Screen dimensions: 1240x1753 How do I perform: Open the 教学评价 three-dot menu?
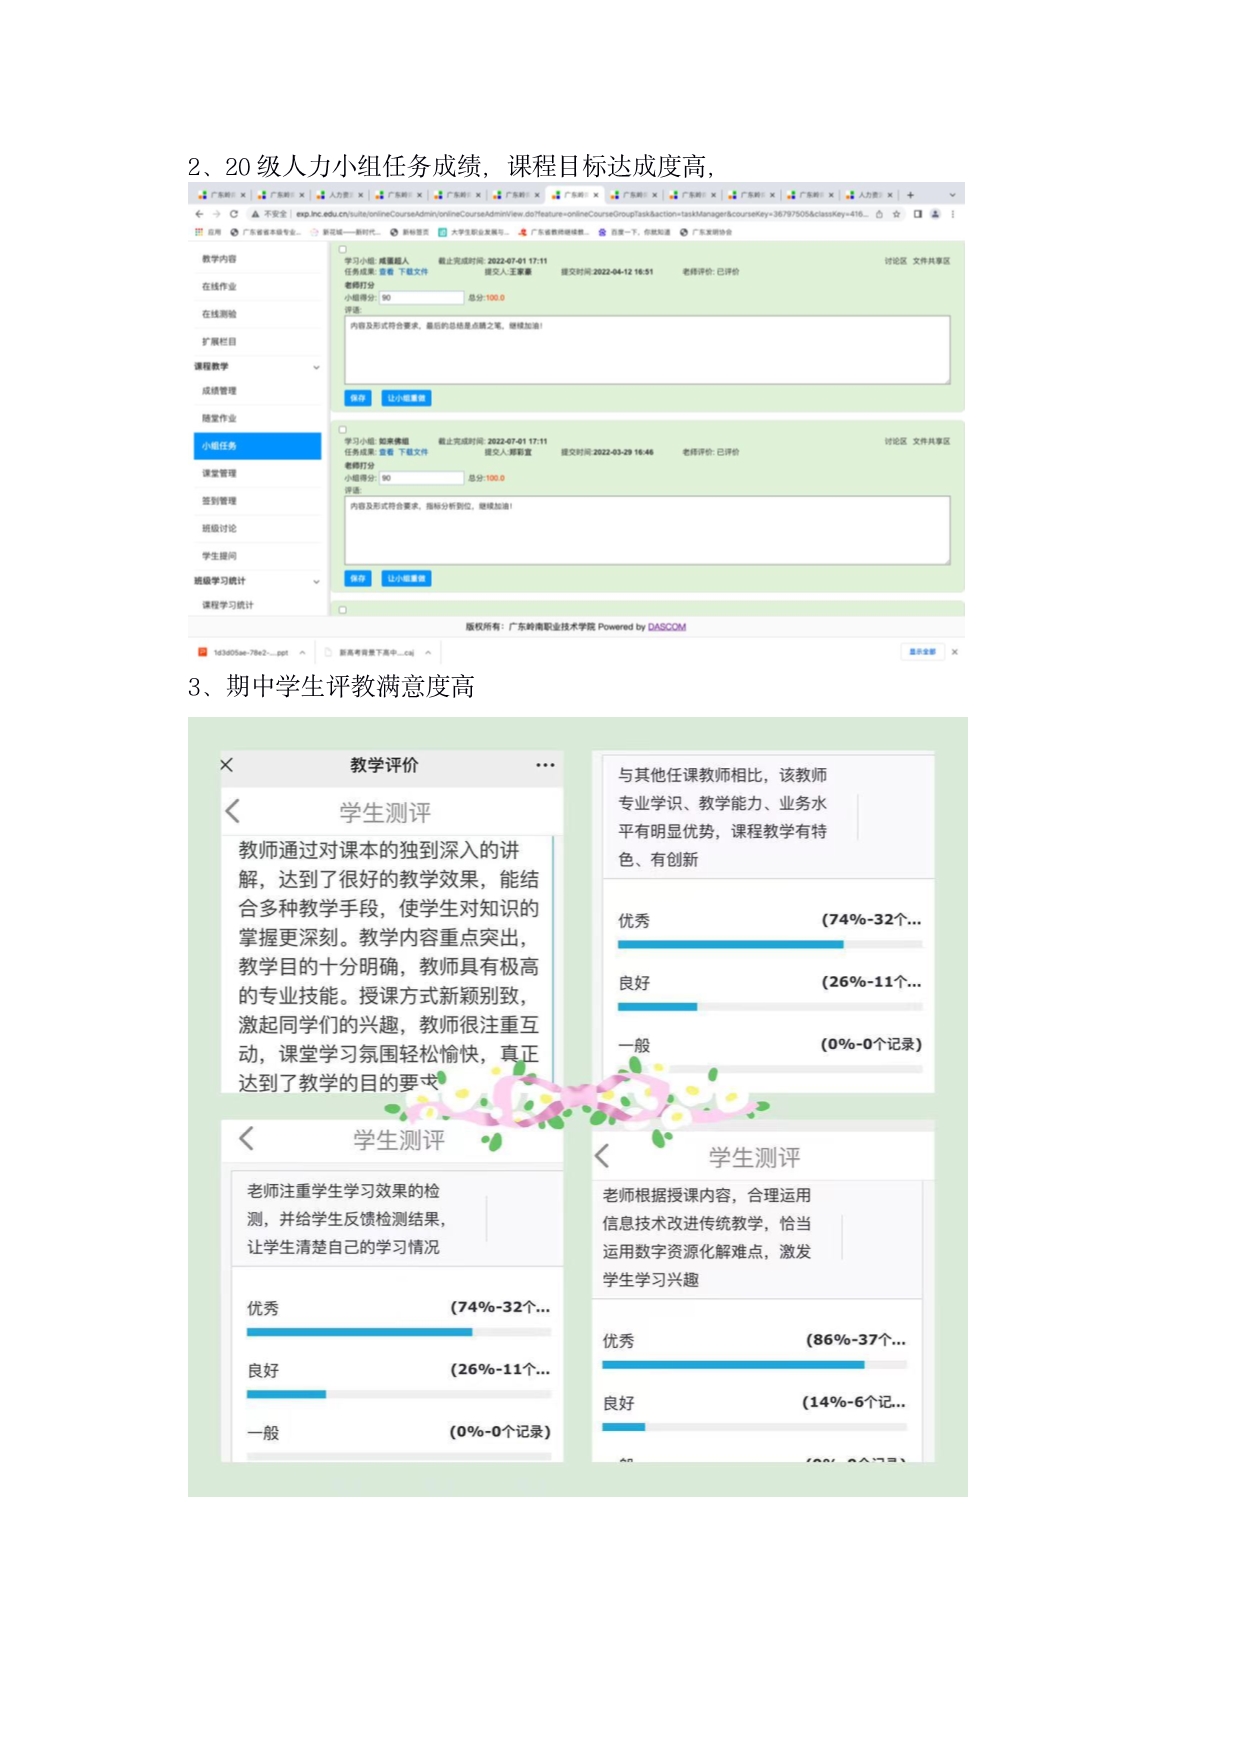tap(545, 765)
